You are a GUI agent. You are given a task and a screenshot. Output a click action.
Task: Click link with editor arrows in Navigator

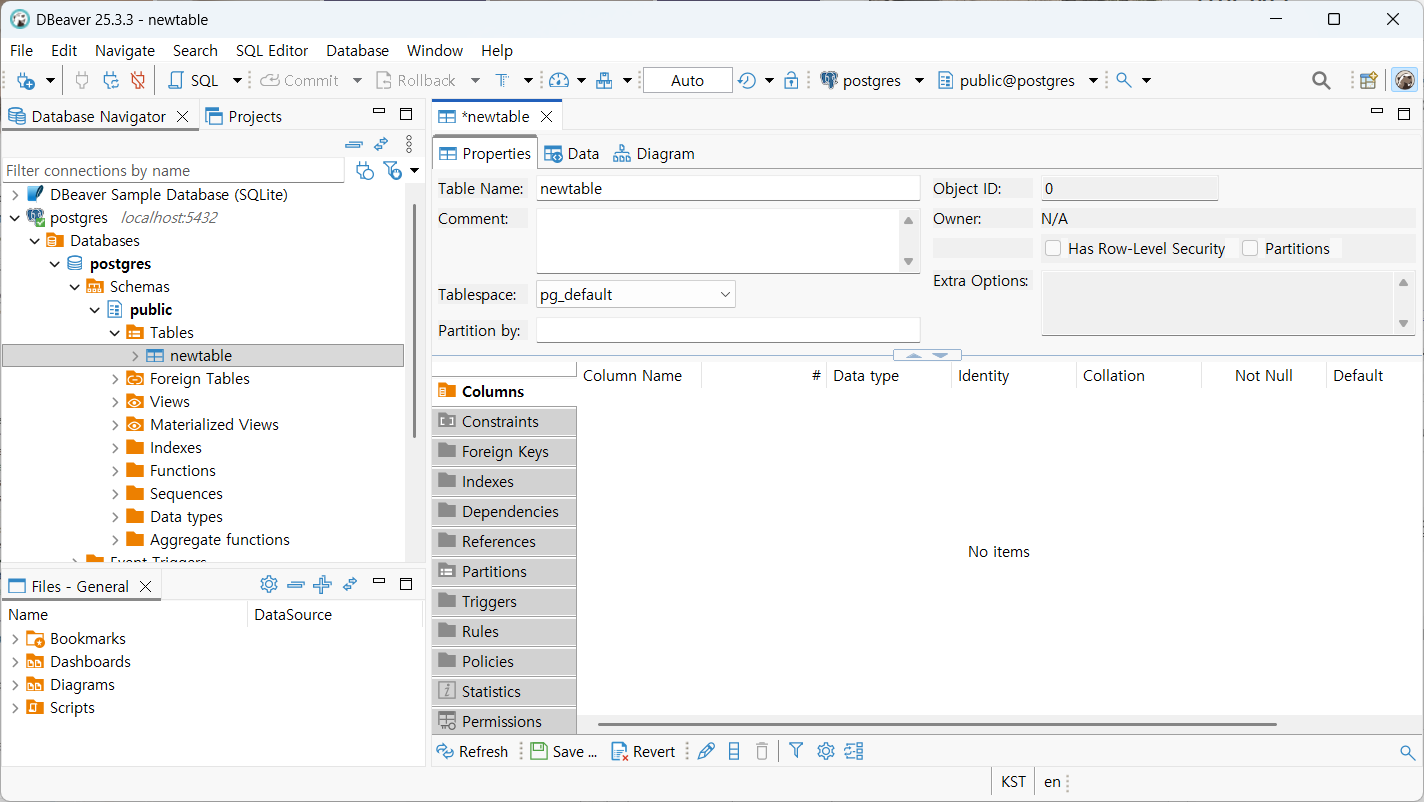[382, 144]
